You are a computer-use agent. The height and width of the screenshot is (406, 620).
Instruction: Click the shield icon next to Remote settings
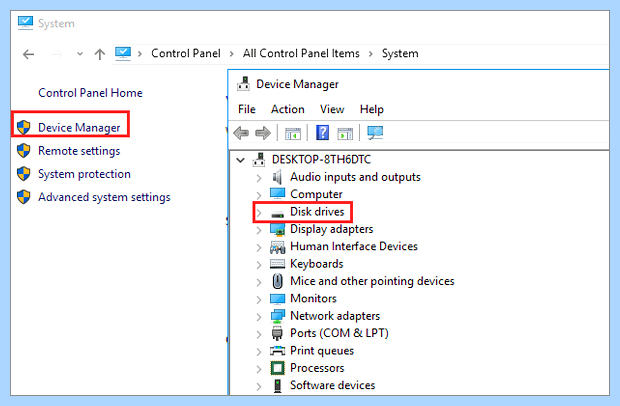[x=24, y=151]
